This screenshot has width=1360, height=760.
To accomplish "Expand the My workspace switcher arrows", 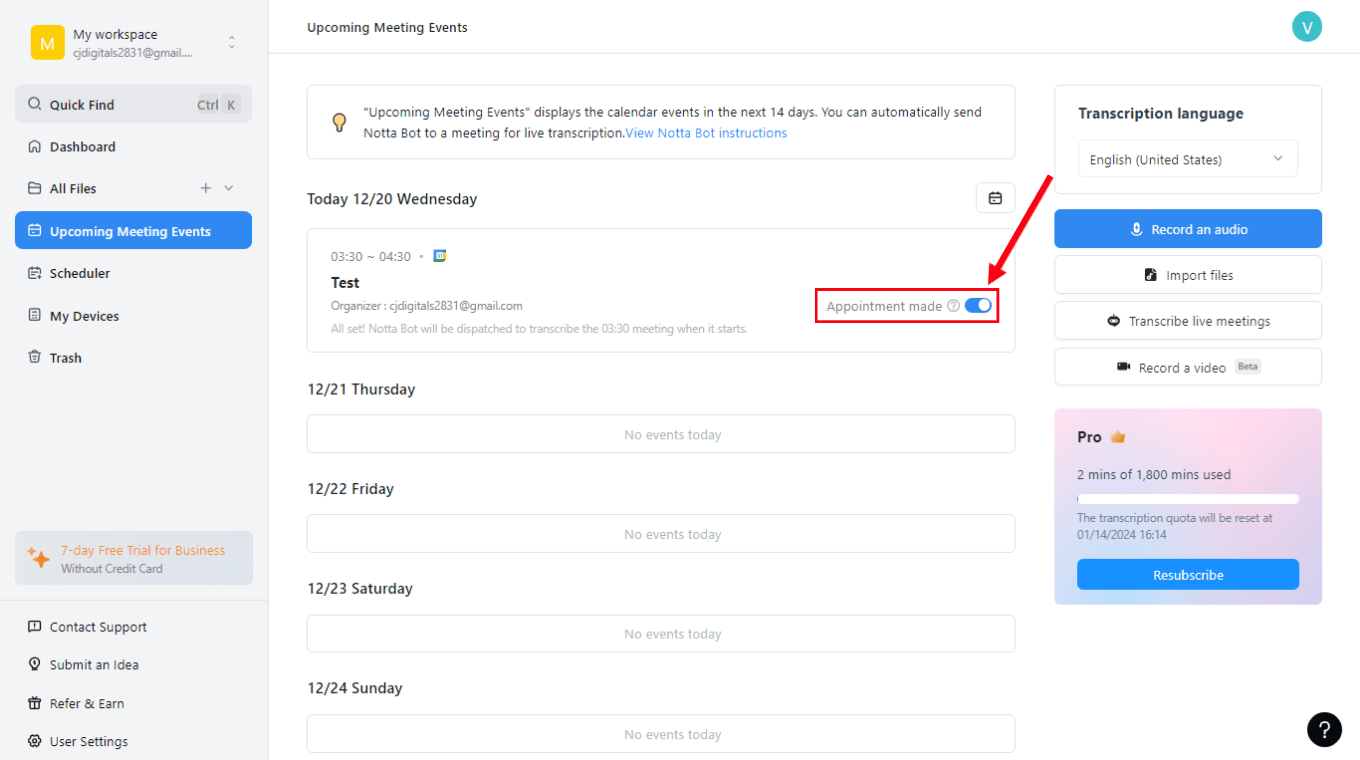I will (x=231, y=43).
